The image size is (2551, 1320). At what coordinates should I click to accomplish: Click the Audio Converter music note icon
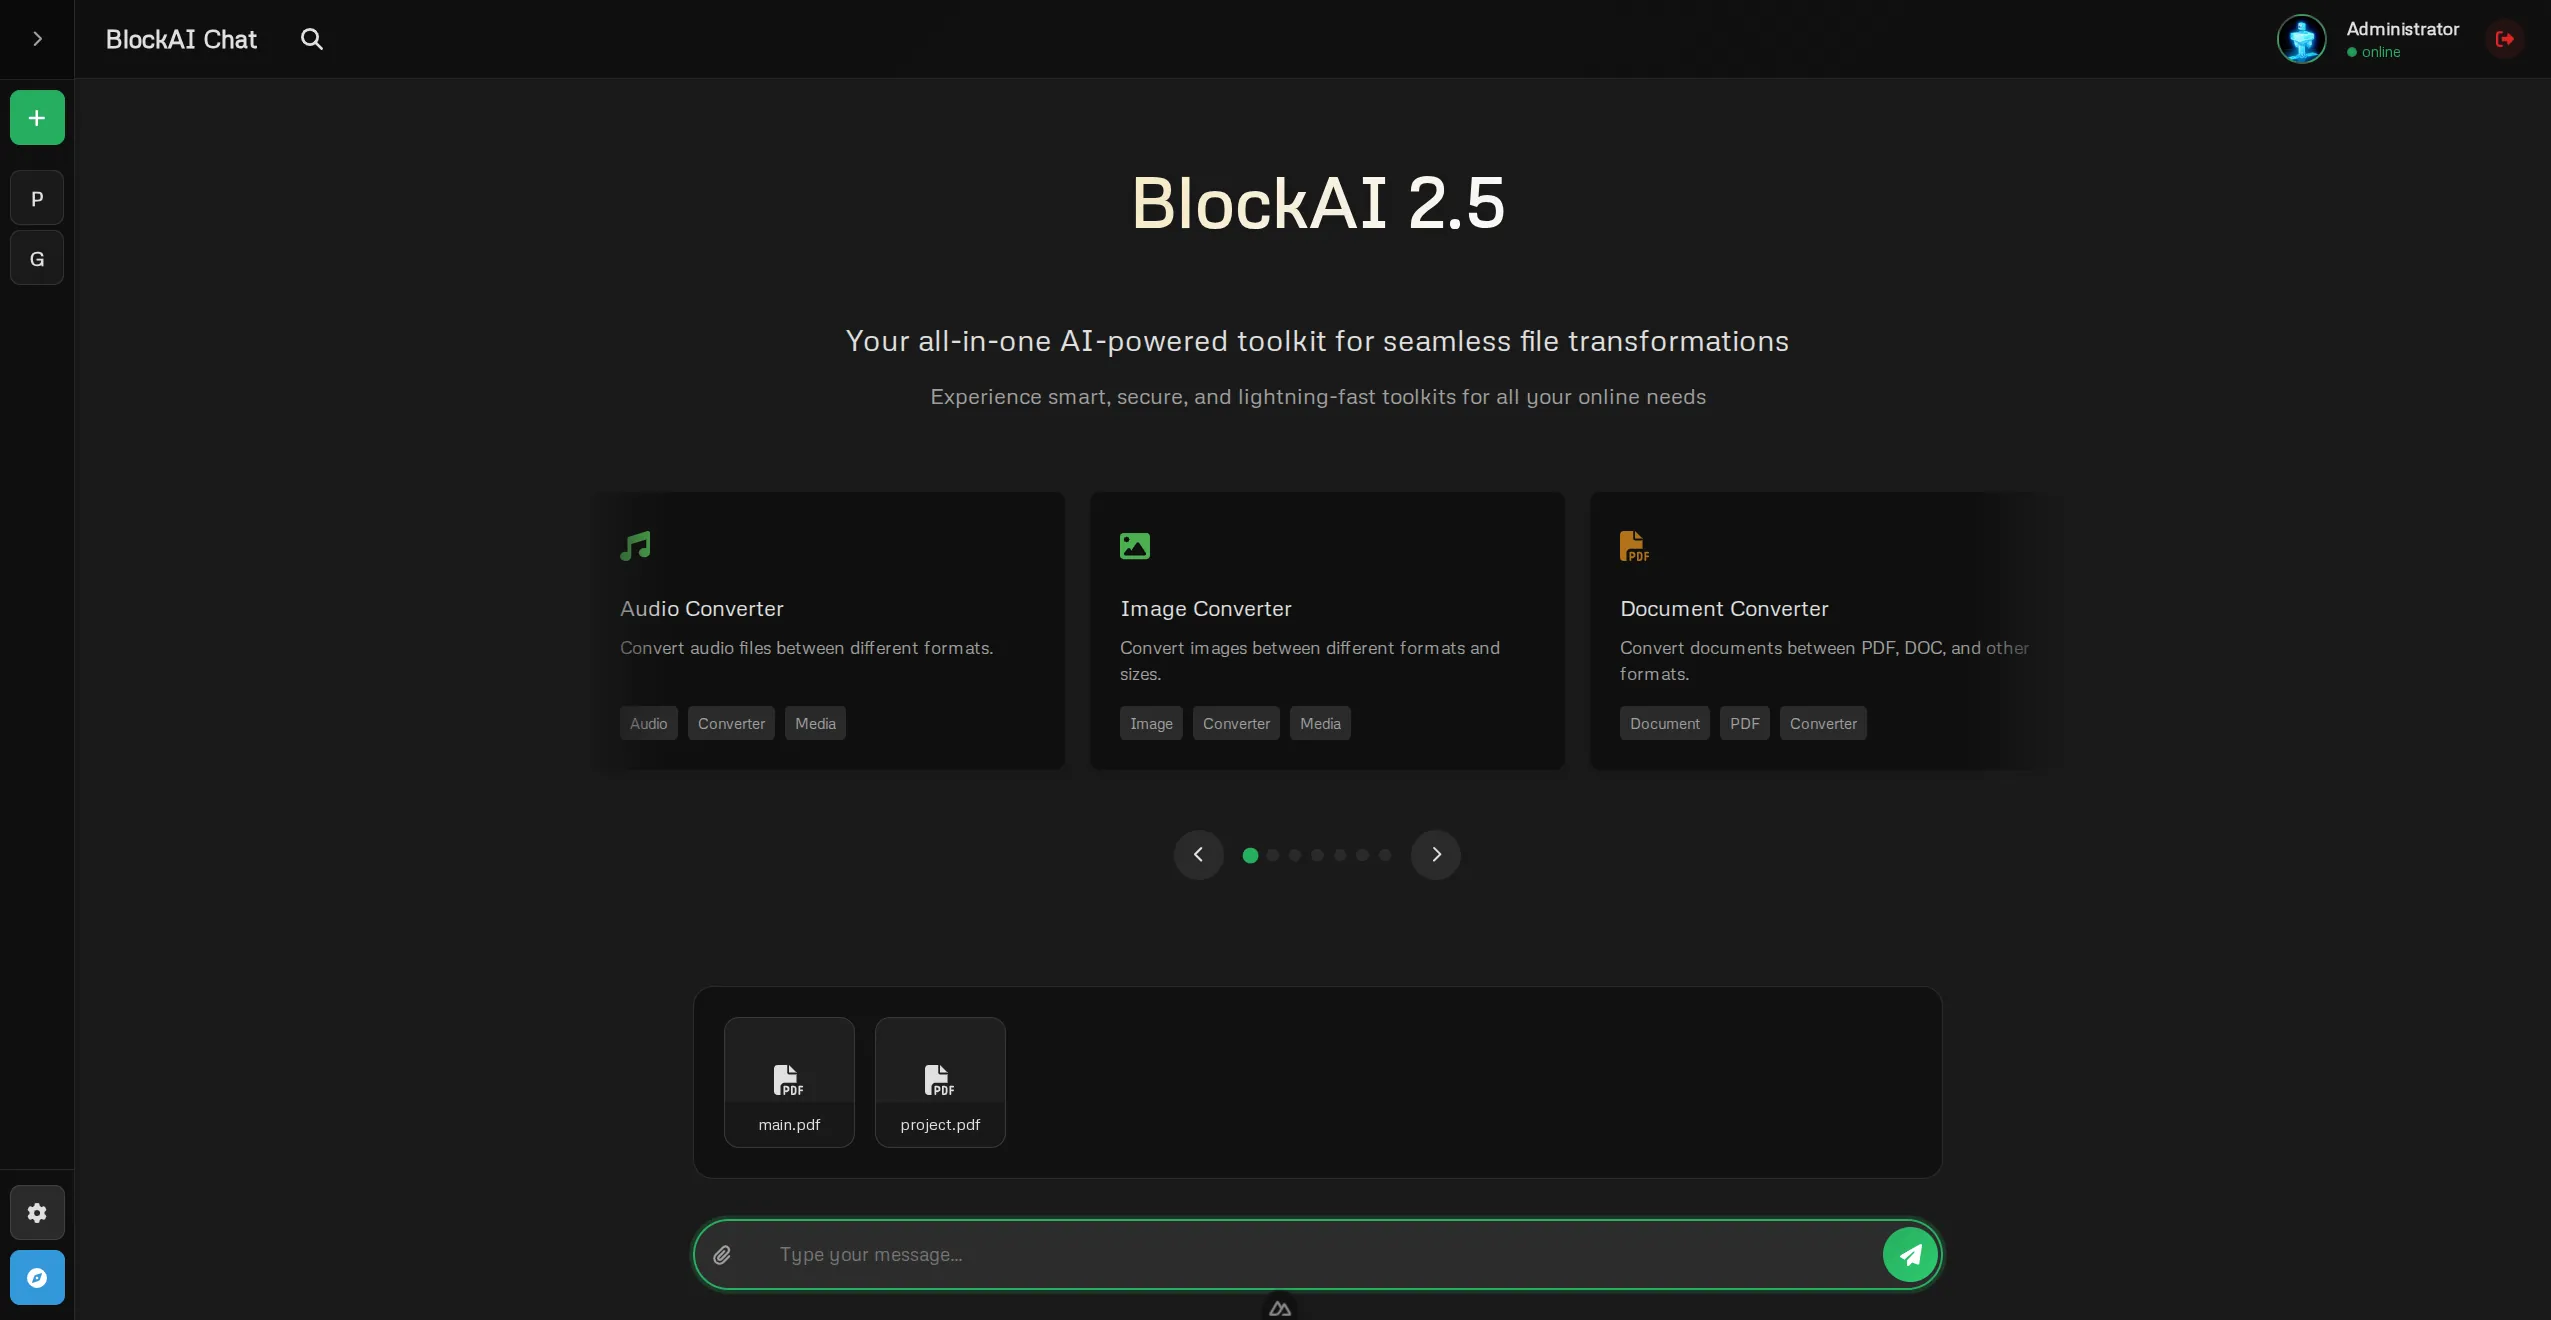coord(635,546)
